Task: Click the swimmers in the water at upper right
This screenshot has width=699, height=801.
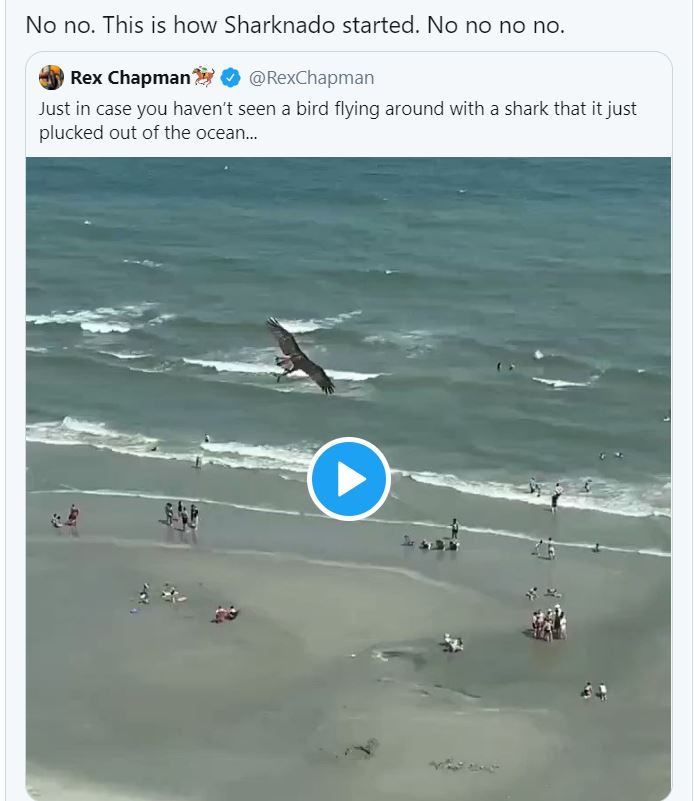Action: (x=506, y=367)
